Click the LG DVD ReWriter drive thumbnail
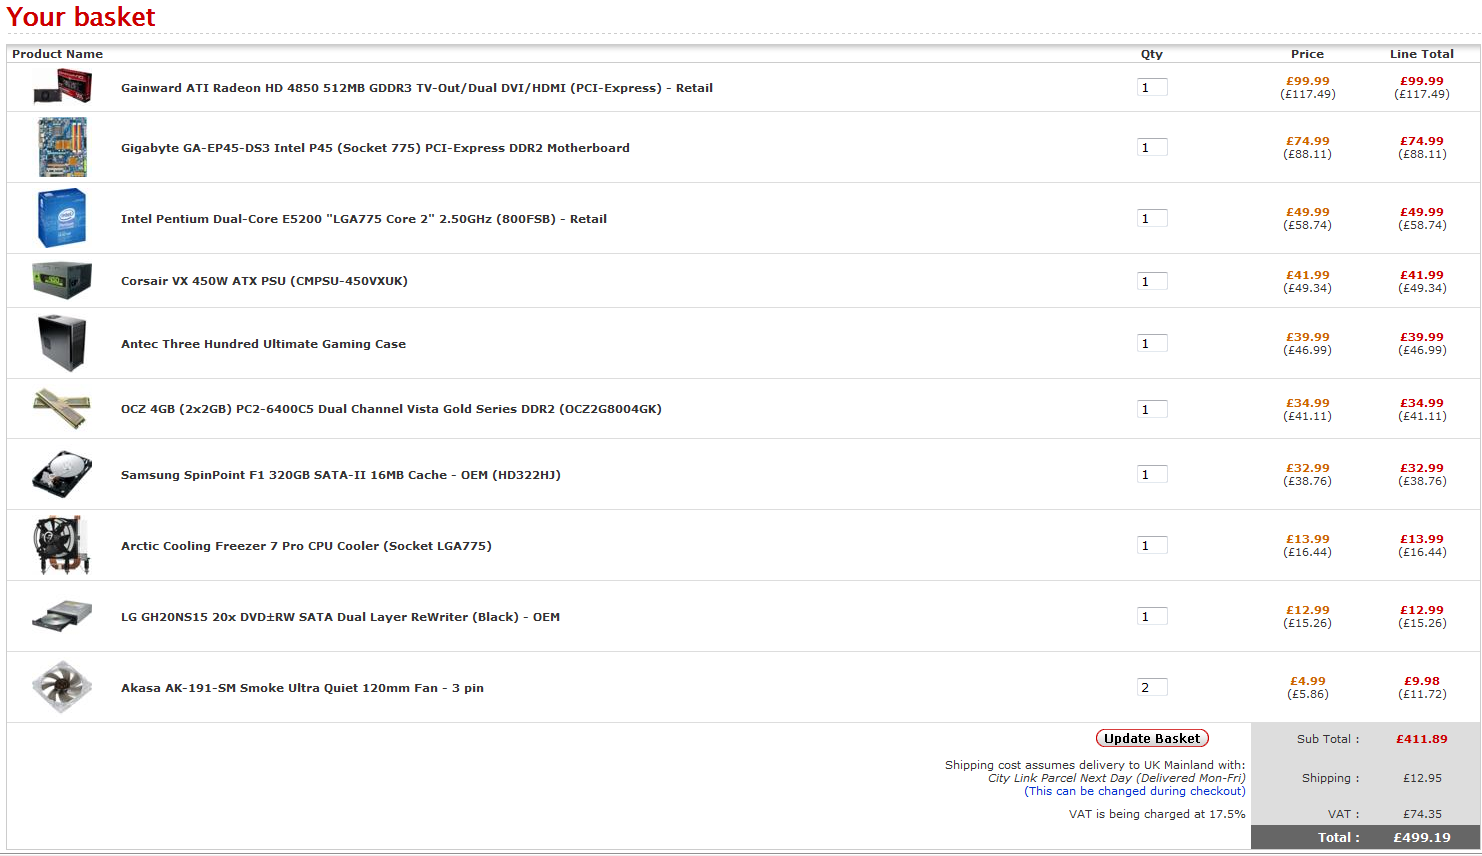The height and width of the screenshot is (856, 1482). pyautogui.click(x=62, y=616)
